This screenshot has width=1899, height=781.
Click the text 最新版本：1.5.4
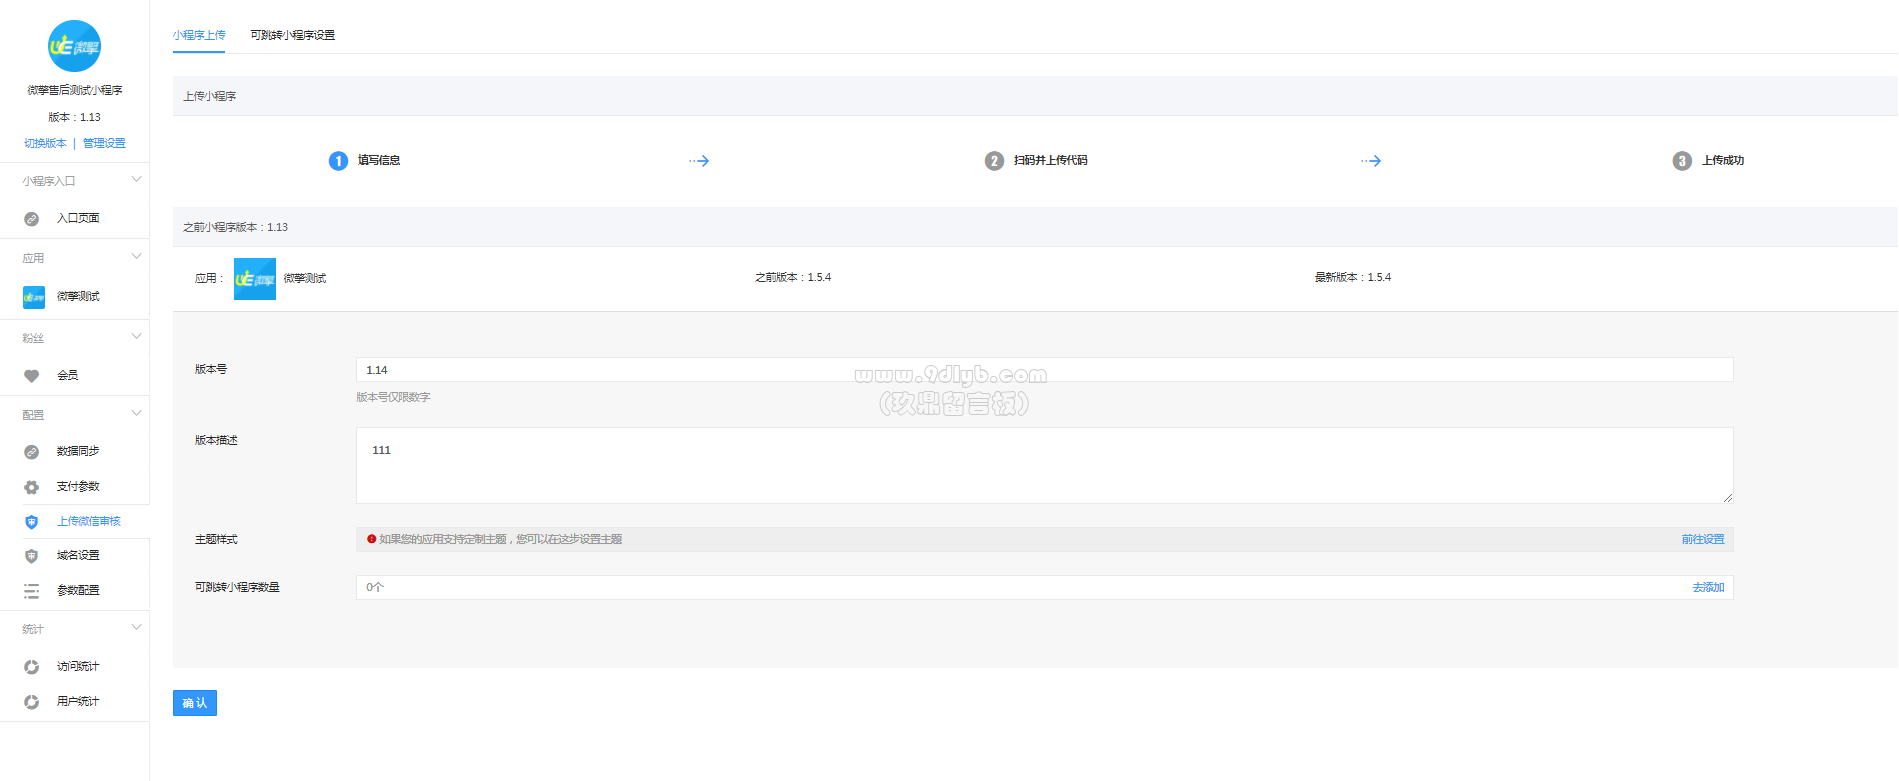pyautogui.click(x=1353, y=278)
